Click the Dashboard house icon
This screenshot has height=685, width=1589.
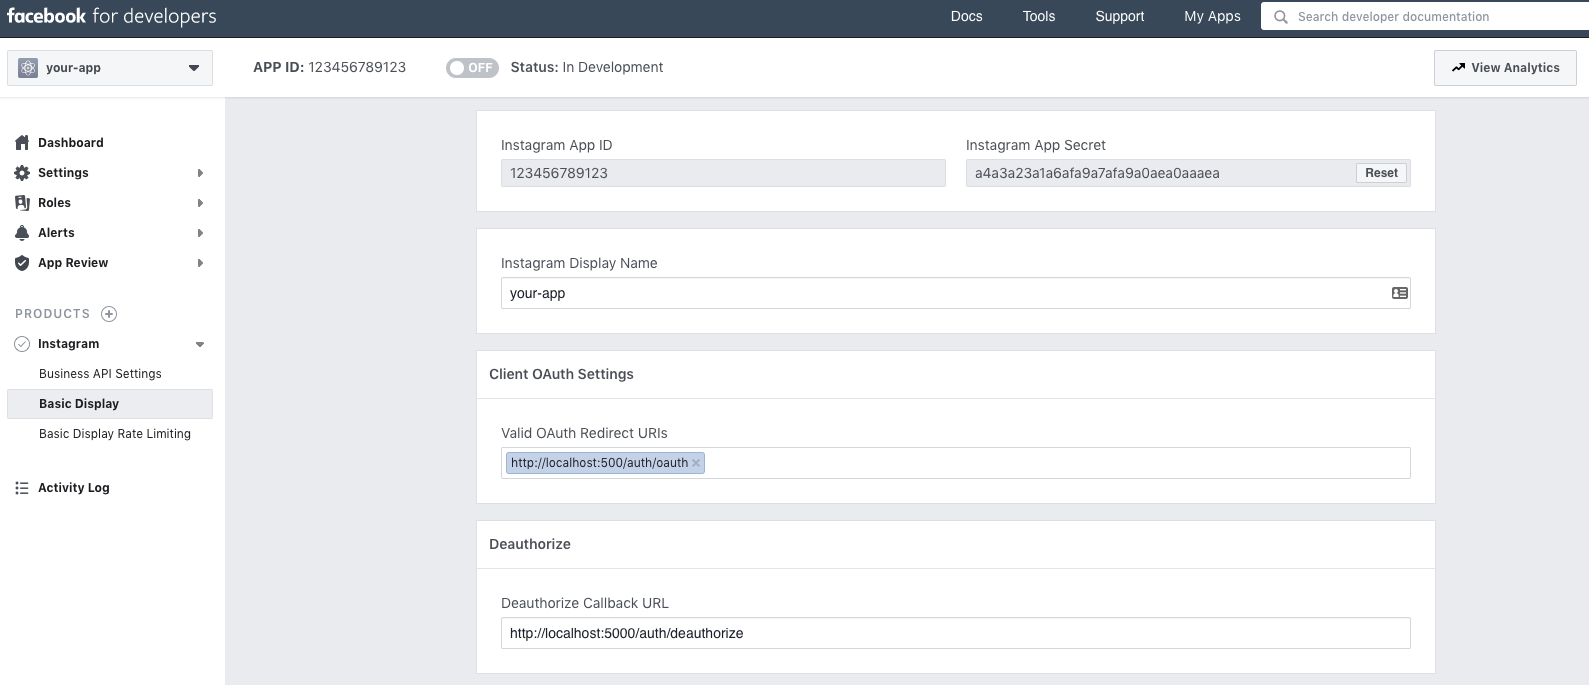coord(22,143)
